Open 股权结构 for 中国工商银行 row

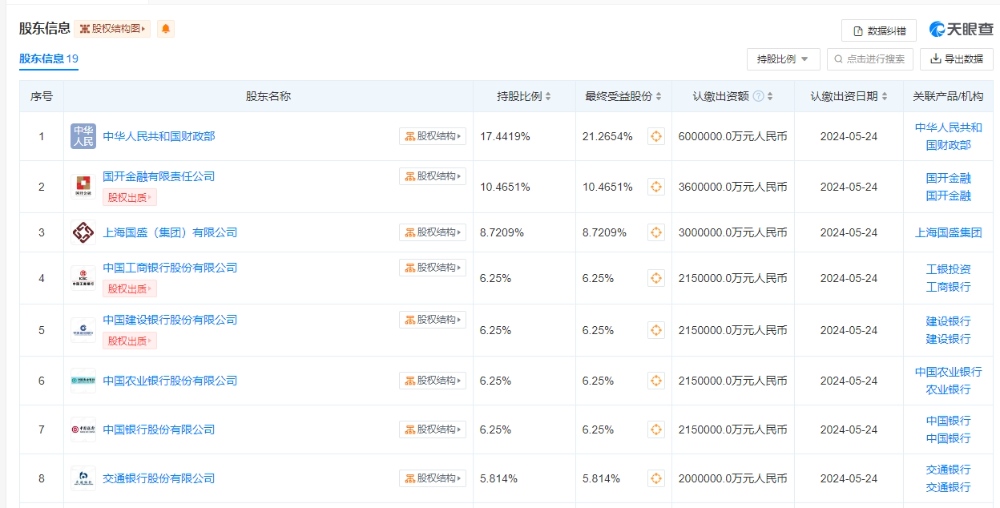(432, 268)
